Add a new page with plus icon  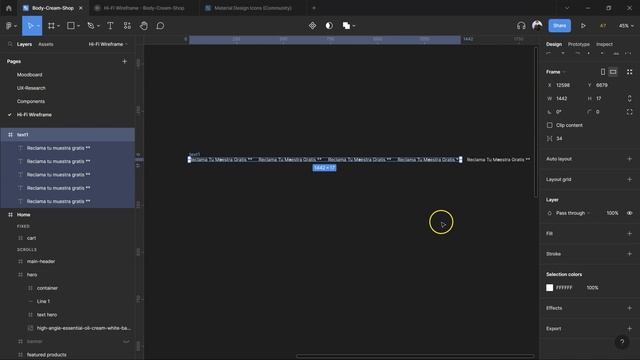[x=124, y=61]
